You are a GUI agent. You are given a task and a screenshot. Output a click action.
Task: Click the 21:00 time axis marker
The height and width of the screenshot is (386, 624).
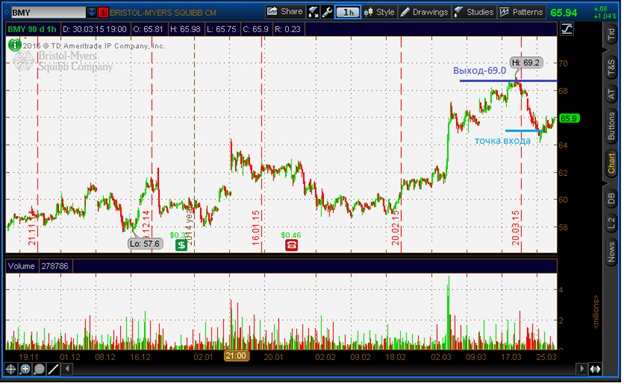236,356
